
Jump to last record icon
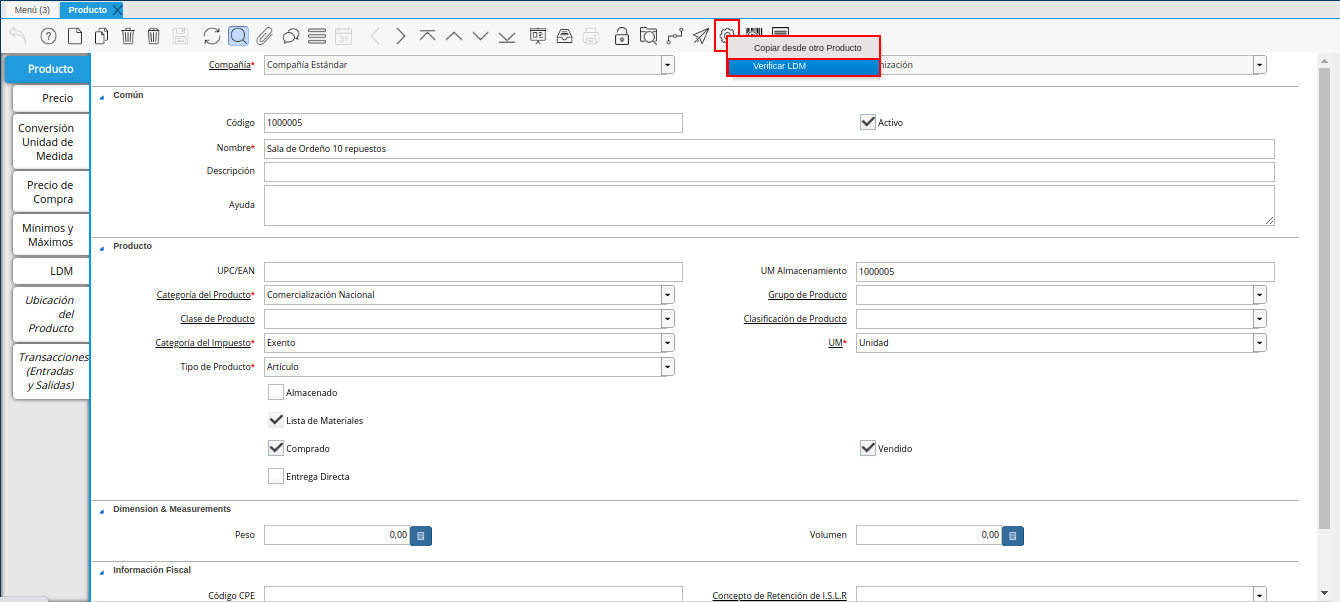[507, 36]
